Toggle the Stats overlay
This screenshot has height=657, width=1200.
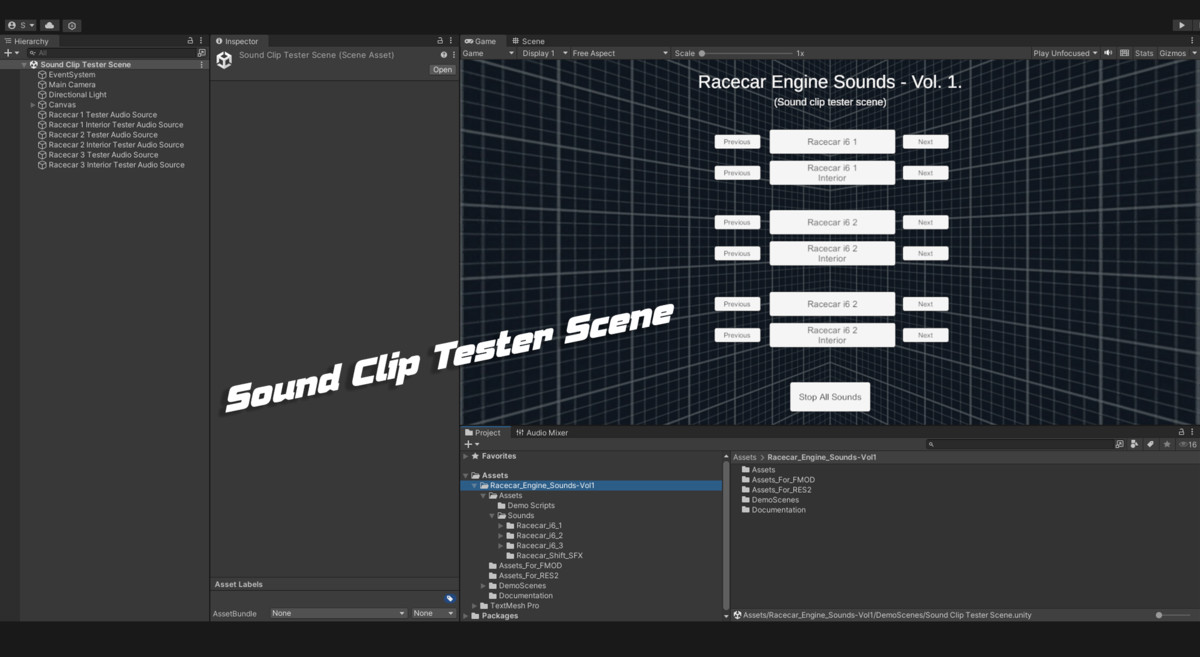click(1144, 53)
